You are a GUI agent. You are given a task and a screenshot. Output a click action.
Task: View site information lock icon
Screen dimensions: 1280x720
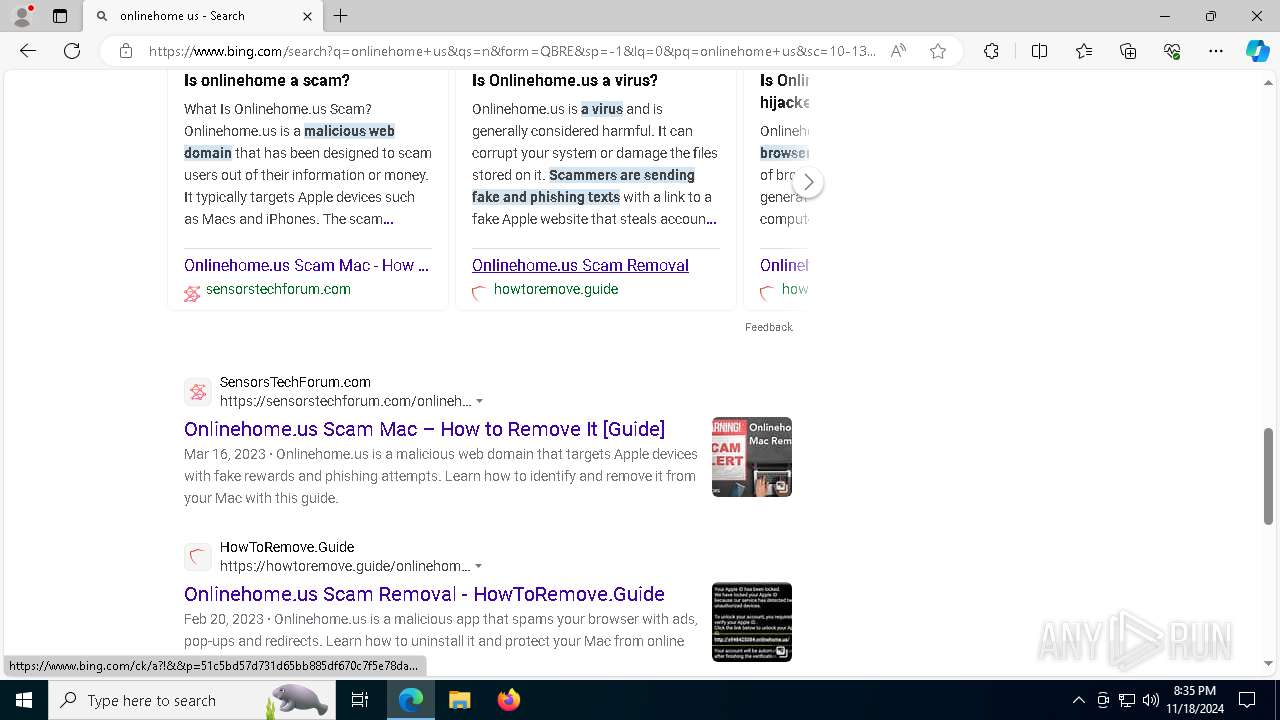[126, 51]
